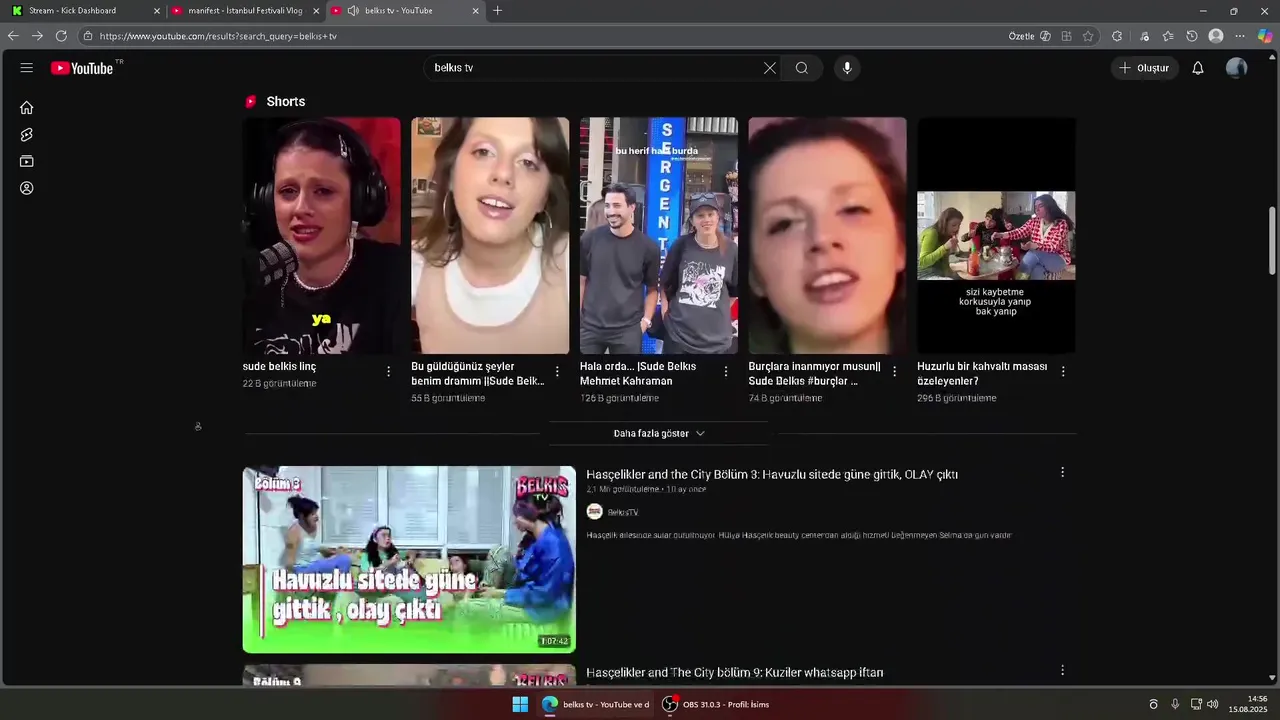
Task: Open options for 'Burçlara inanmıyor musun' short
Action: click(895, 371)
